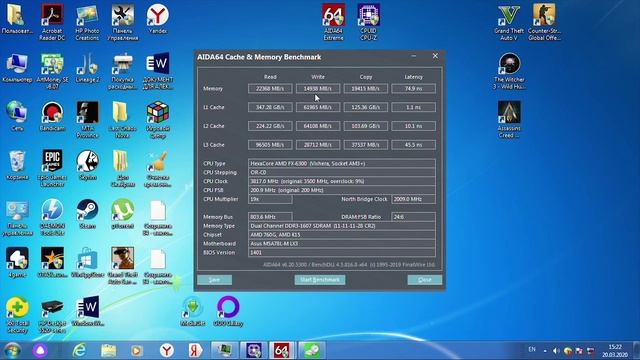Click the North Bridge Clock value field
Image resolution: width=640 pixels, height=360 pixels.
[413, 199]
